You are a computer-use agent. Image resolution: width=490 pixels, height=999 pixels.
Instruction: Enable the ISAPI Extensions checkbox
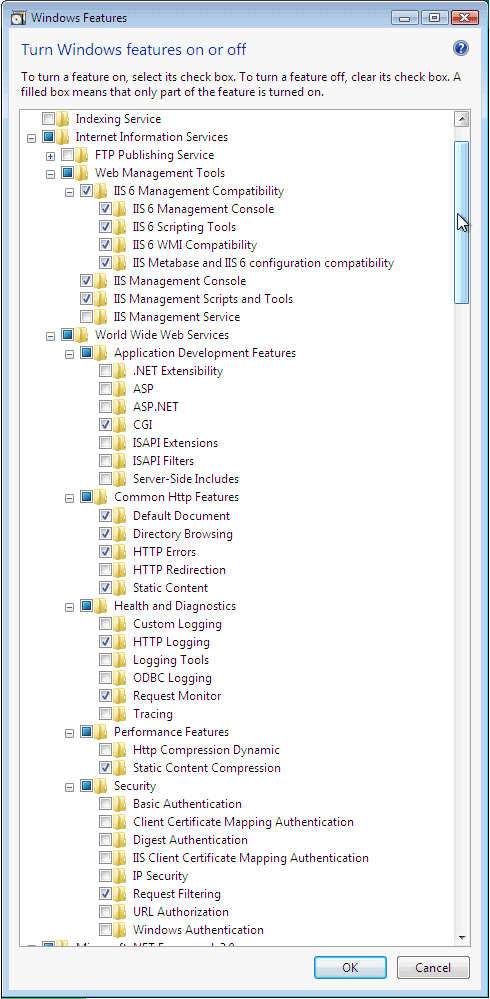105,443
